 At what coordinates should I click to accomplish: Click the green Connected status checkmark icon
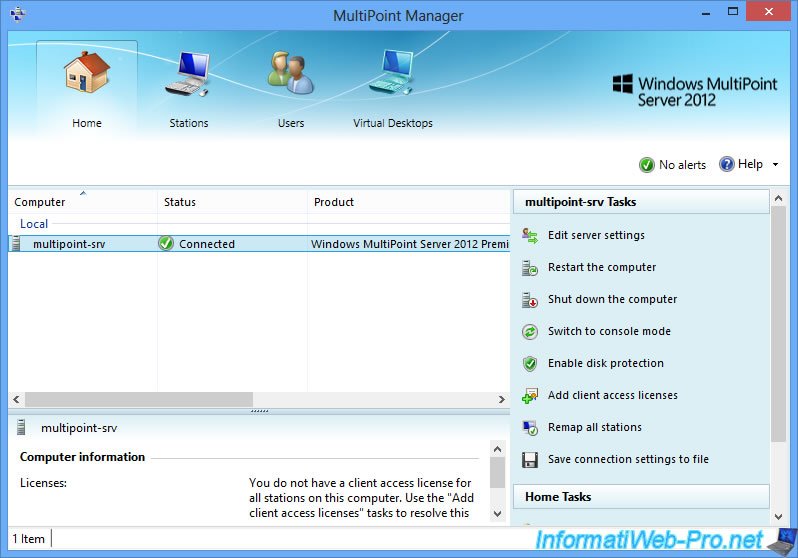pyautogui.click(x=166, y=244)
